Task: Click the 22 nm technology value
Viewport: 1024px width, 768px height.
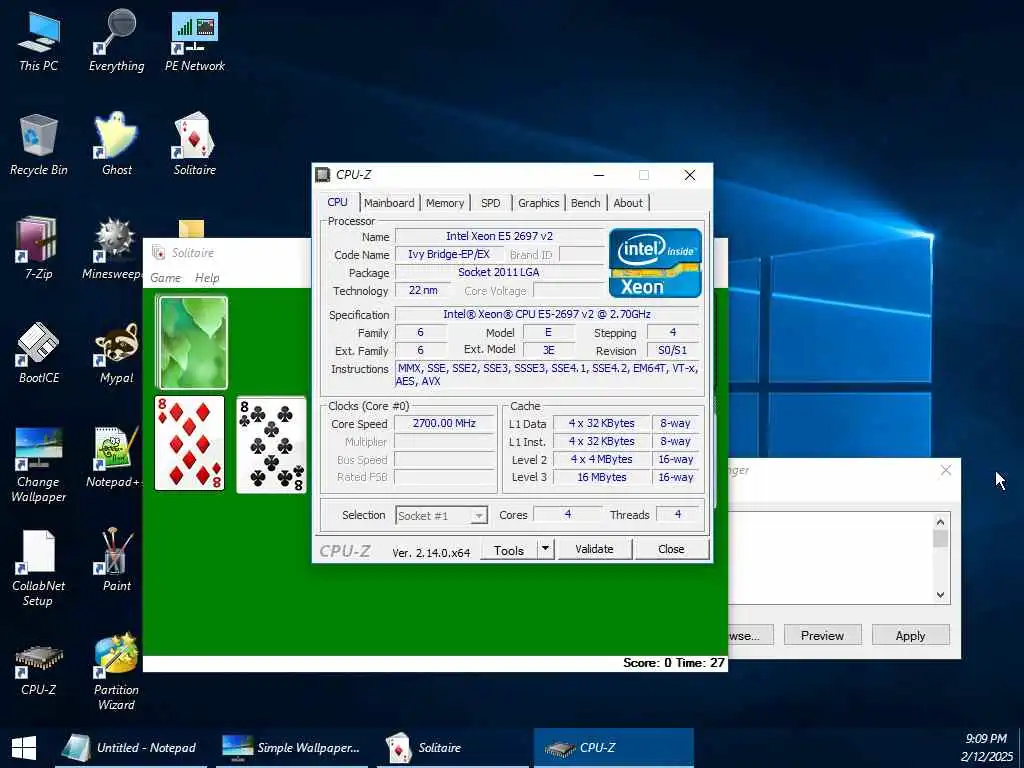Action: (423, 290)
